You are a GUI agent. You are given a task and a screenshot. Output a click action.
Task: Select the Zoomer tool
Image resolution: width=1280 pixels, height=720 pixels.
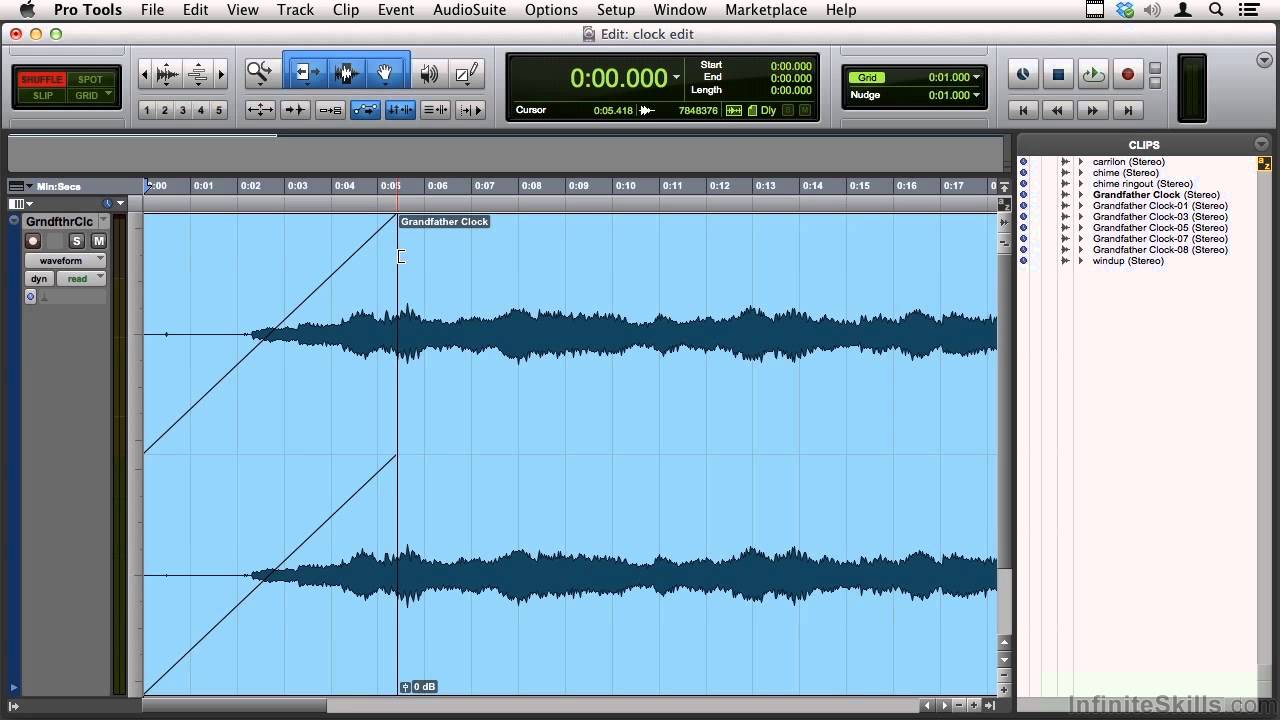pyautogui.click(x=260, y=73)
